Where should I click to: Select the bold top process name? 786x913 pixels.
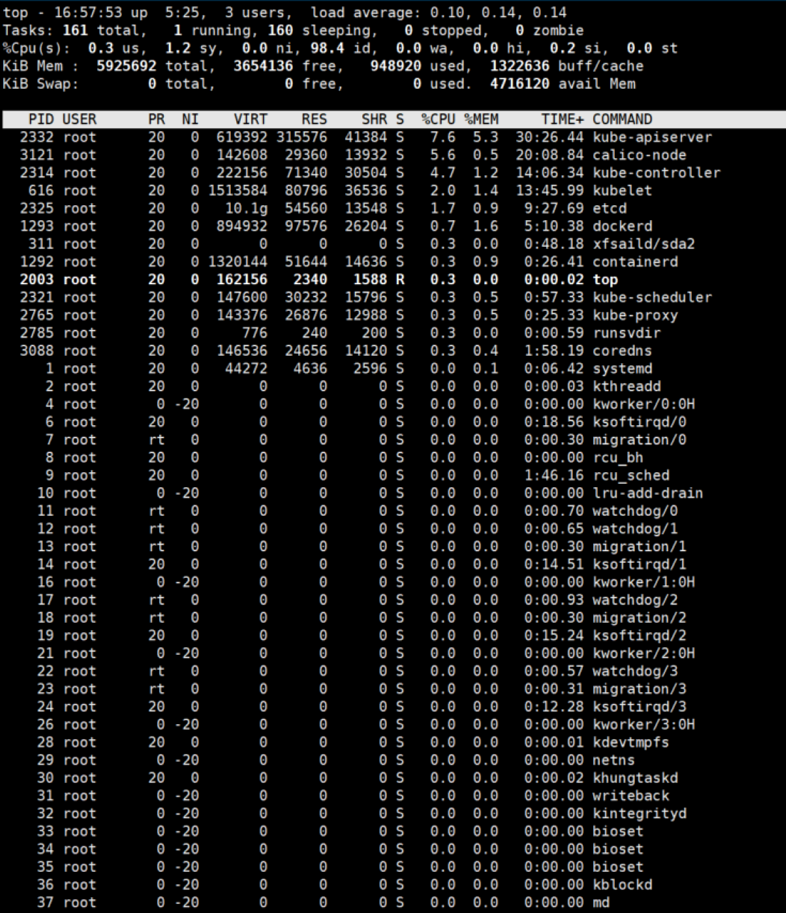(605, 279)
